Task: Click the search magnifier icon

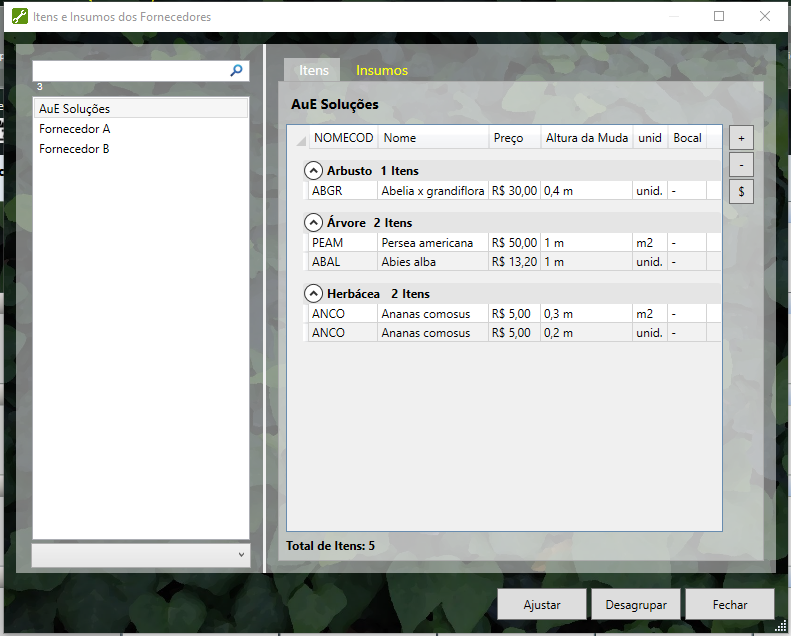Action: click(x=237, y=71)
